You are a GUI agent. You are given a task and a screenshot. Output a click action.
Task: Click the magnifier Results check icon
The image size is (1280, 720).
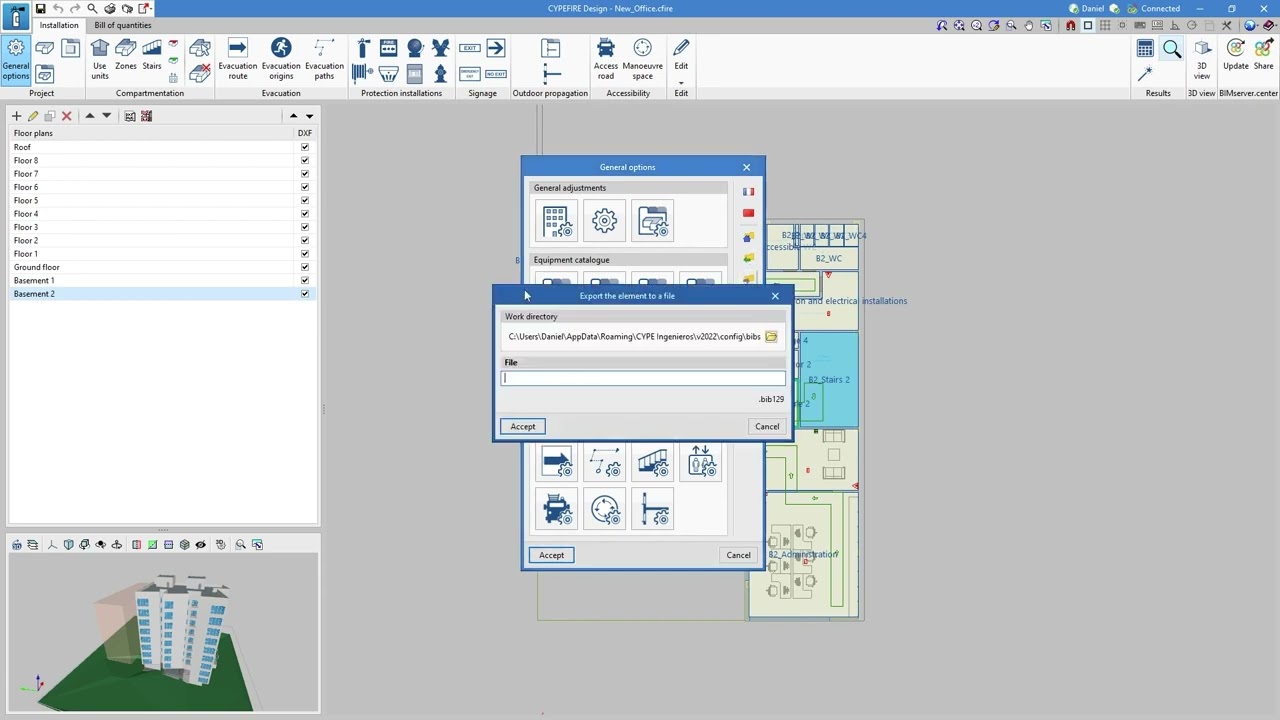[1172, 48]
